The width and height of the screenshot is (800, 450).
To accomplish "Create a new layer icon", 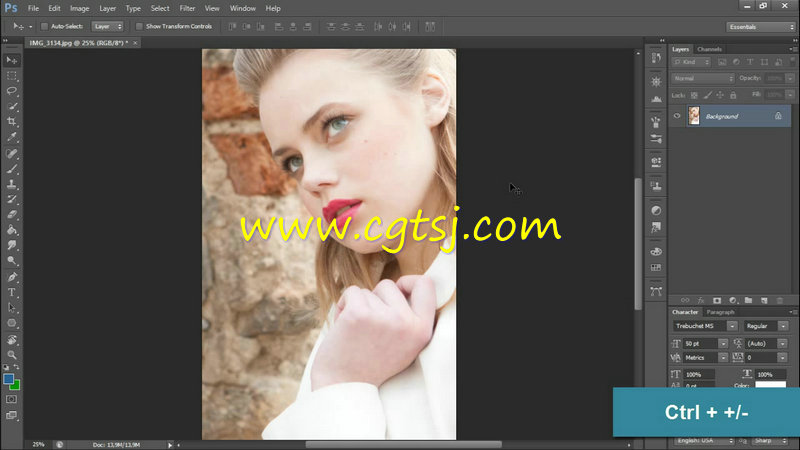I will [764, 301].
